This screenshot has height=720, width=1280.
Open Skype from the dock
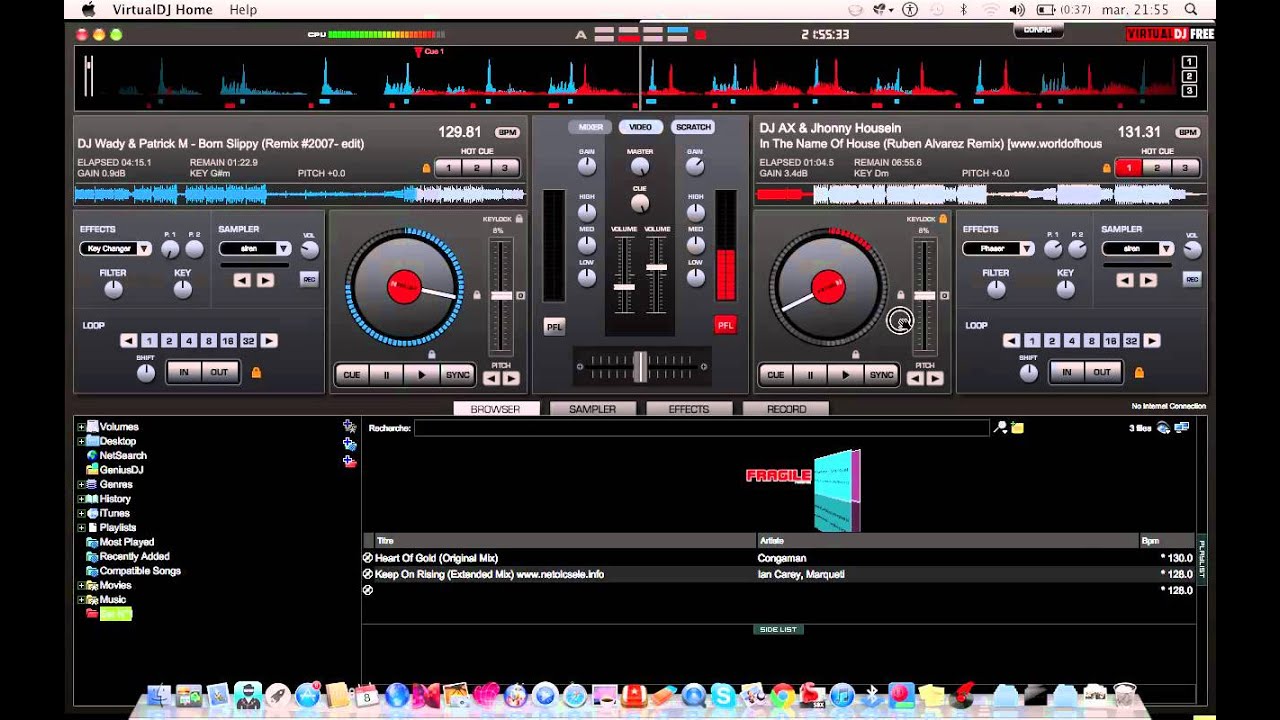[723, 694]
